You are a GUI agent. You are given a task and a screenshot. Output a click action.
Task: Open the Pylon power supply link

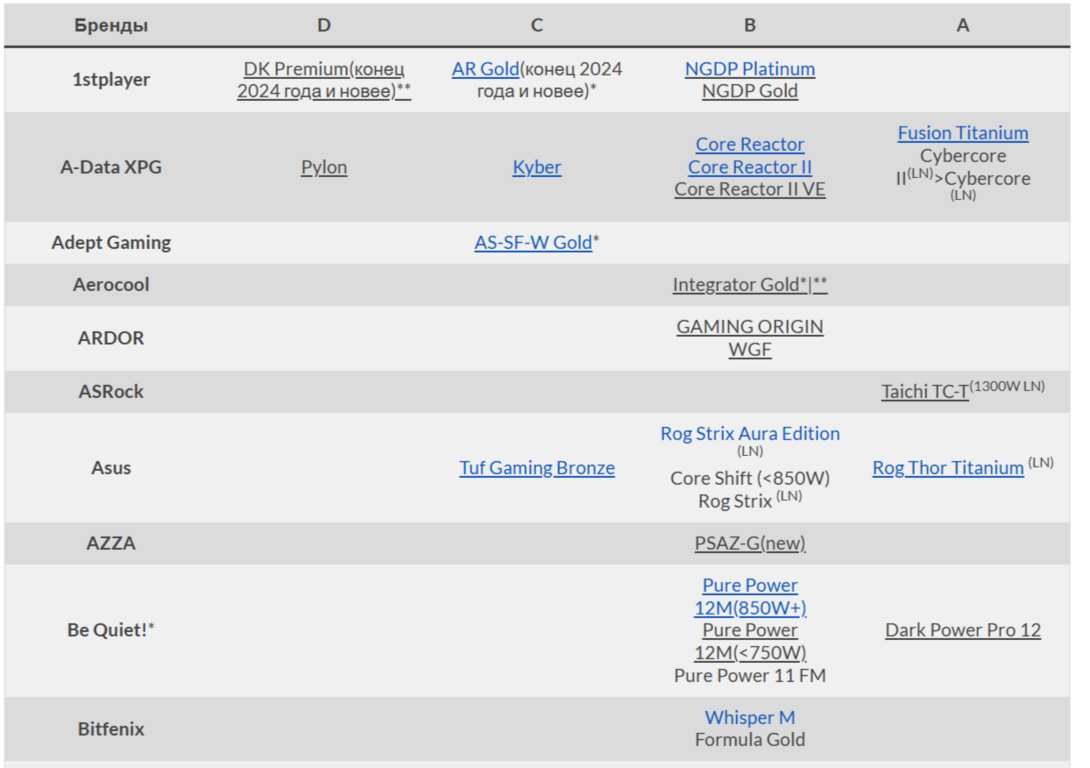click(x=324, y=167)
